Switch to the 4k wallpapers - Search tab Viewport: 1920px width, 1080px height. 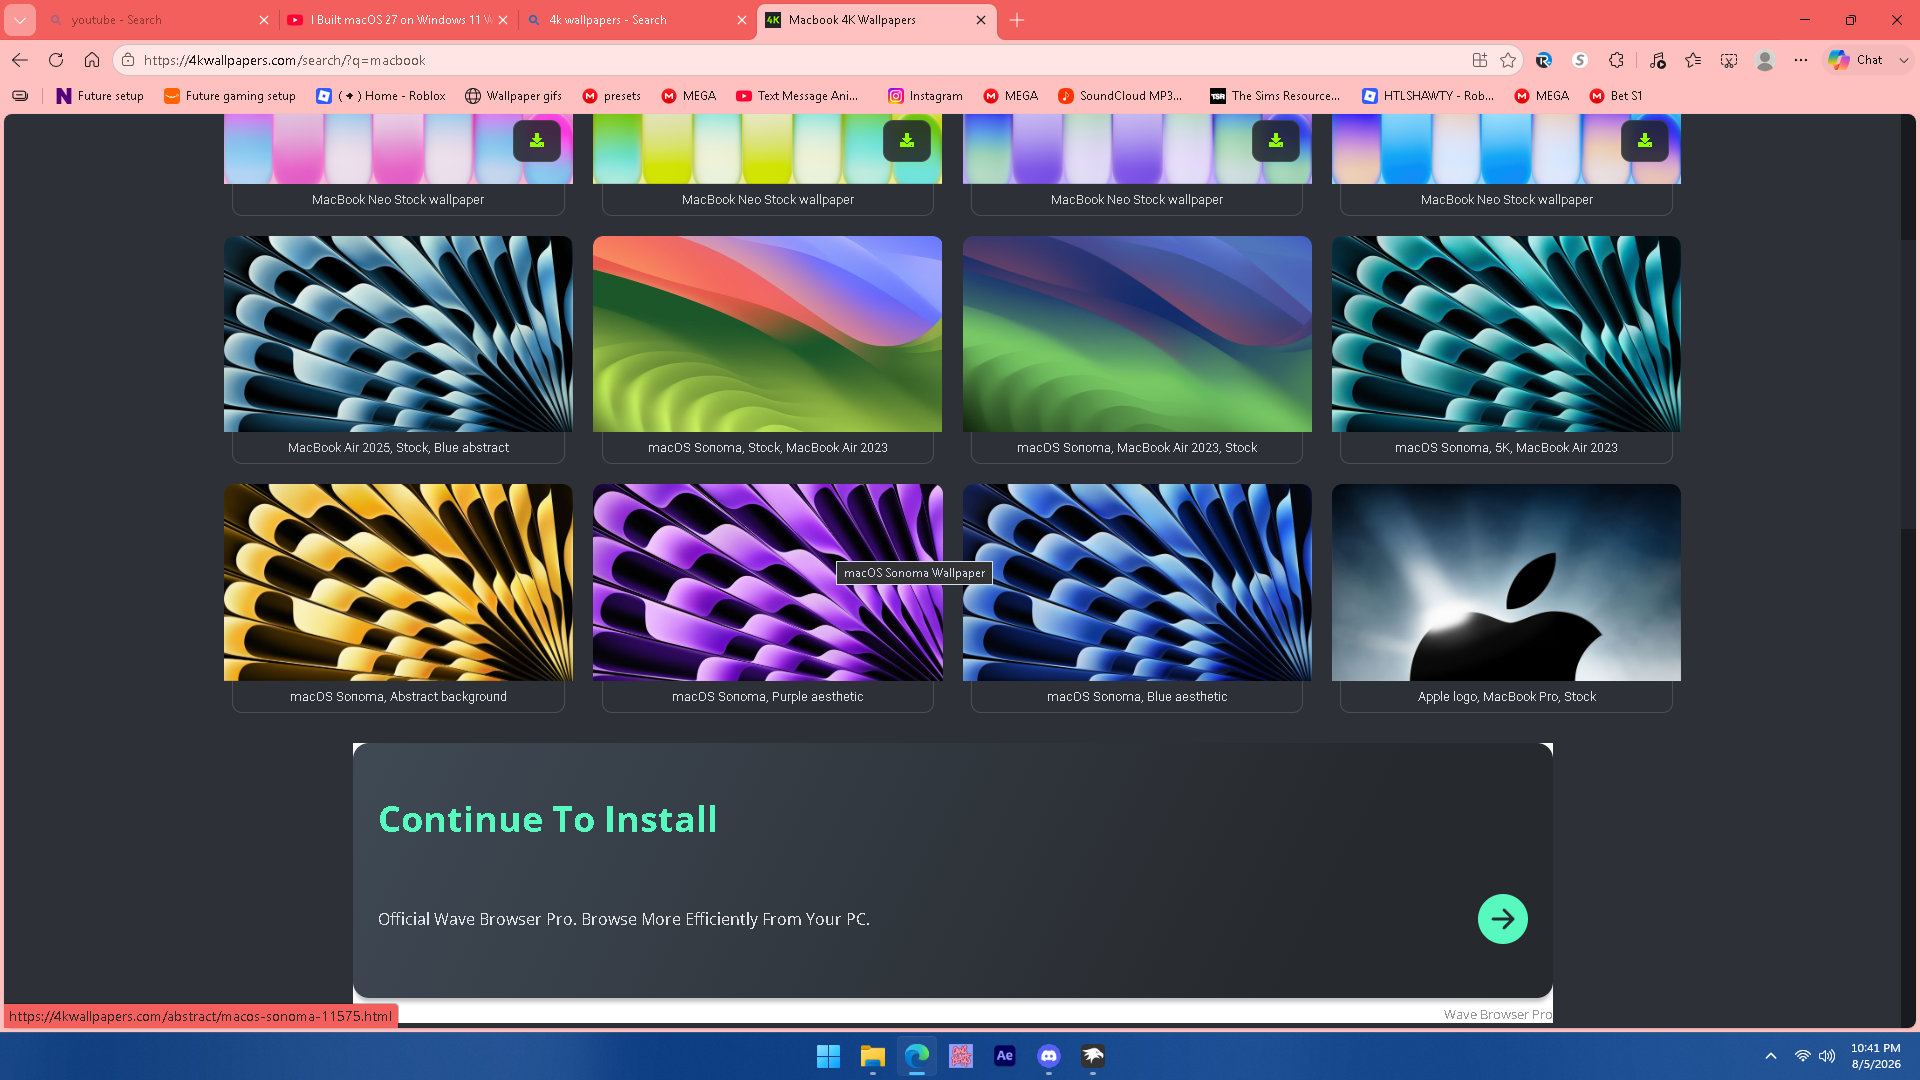pyautogui.click(x=636, y=20)
